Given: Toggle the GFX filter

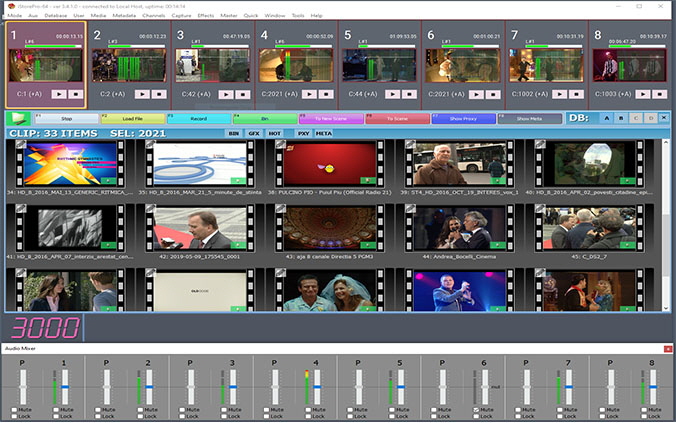Looking at the screenshot, I should point(254,134).
